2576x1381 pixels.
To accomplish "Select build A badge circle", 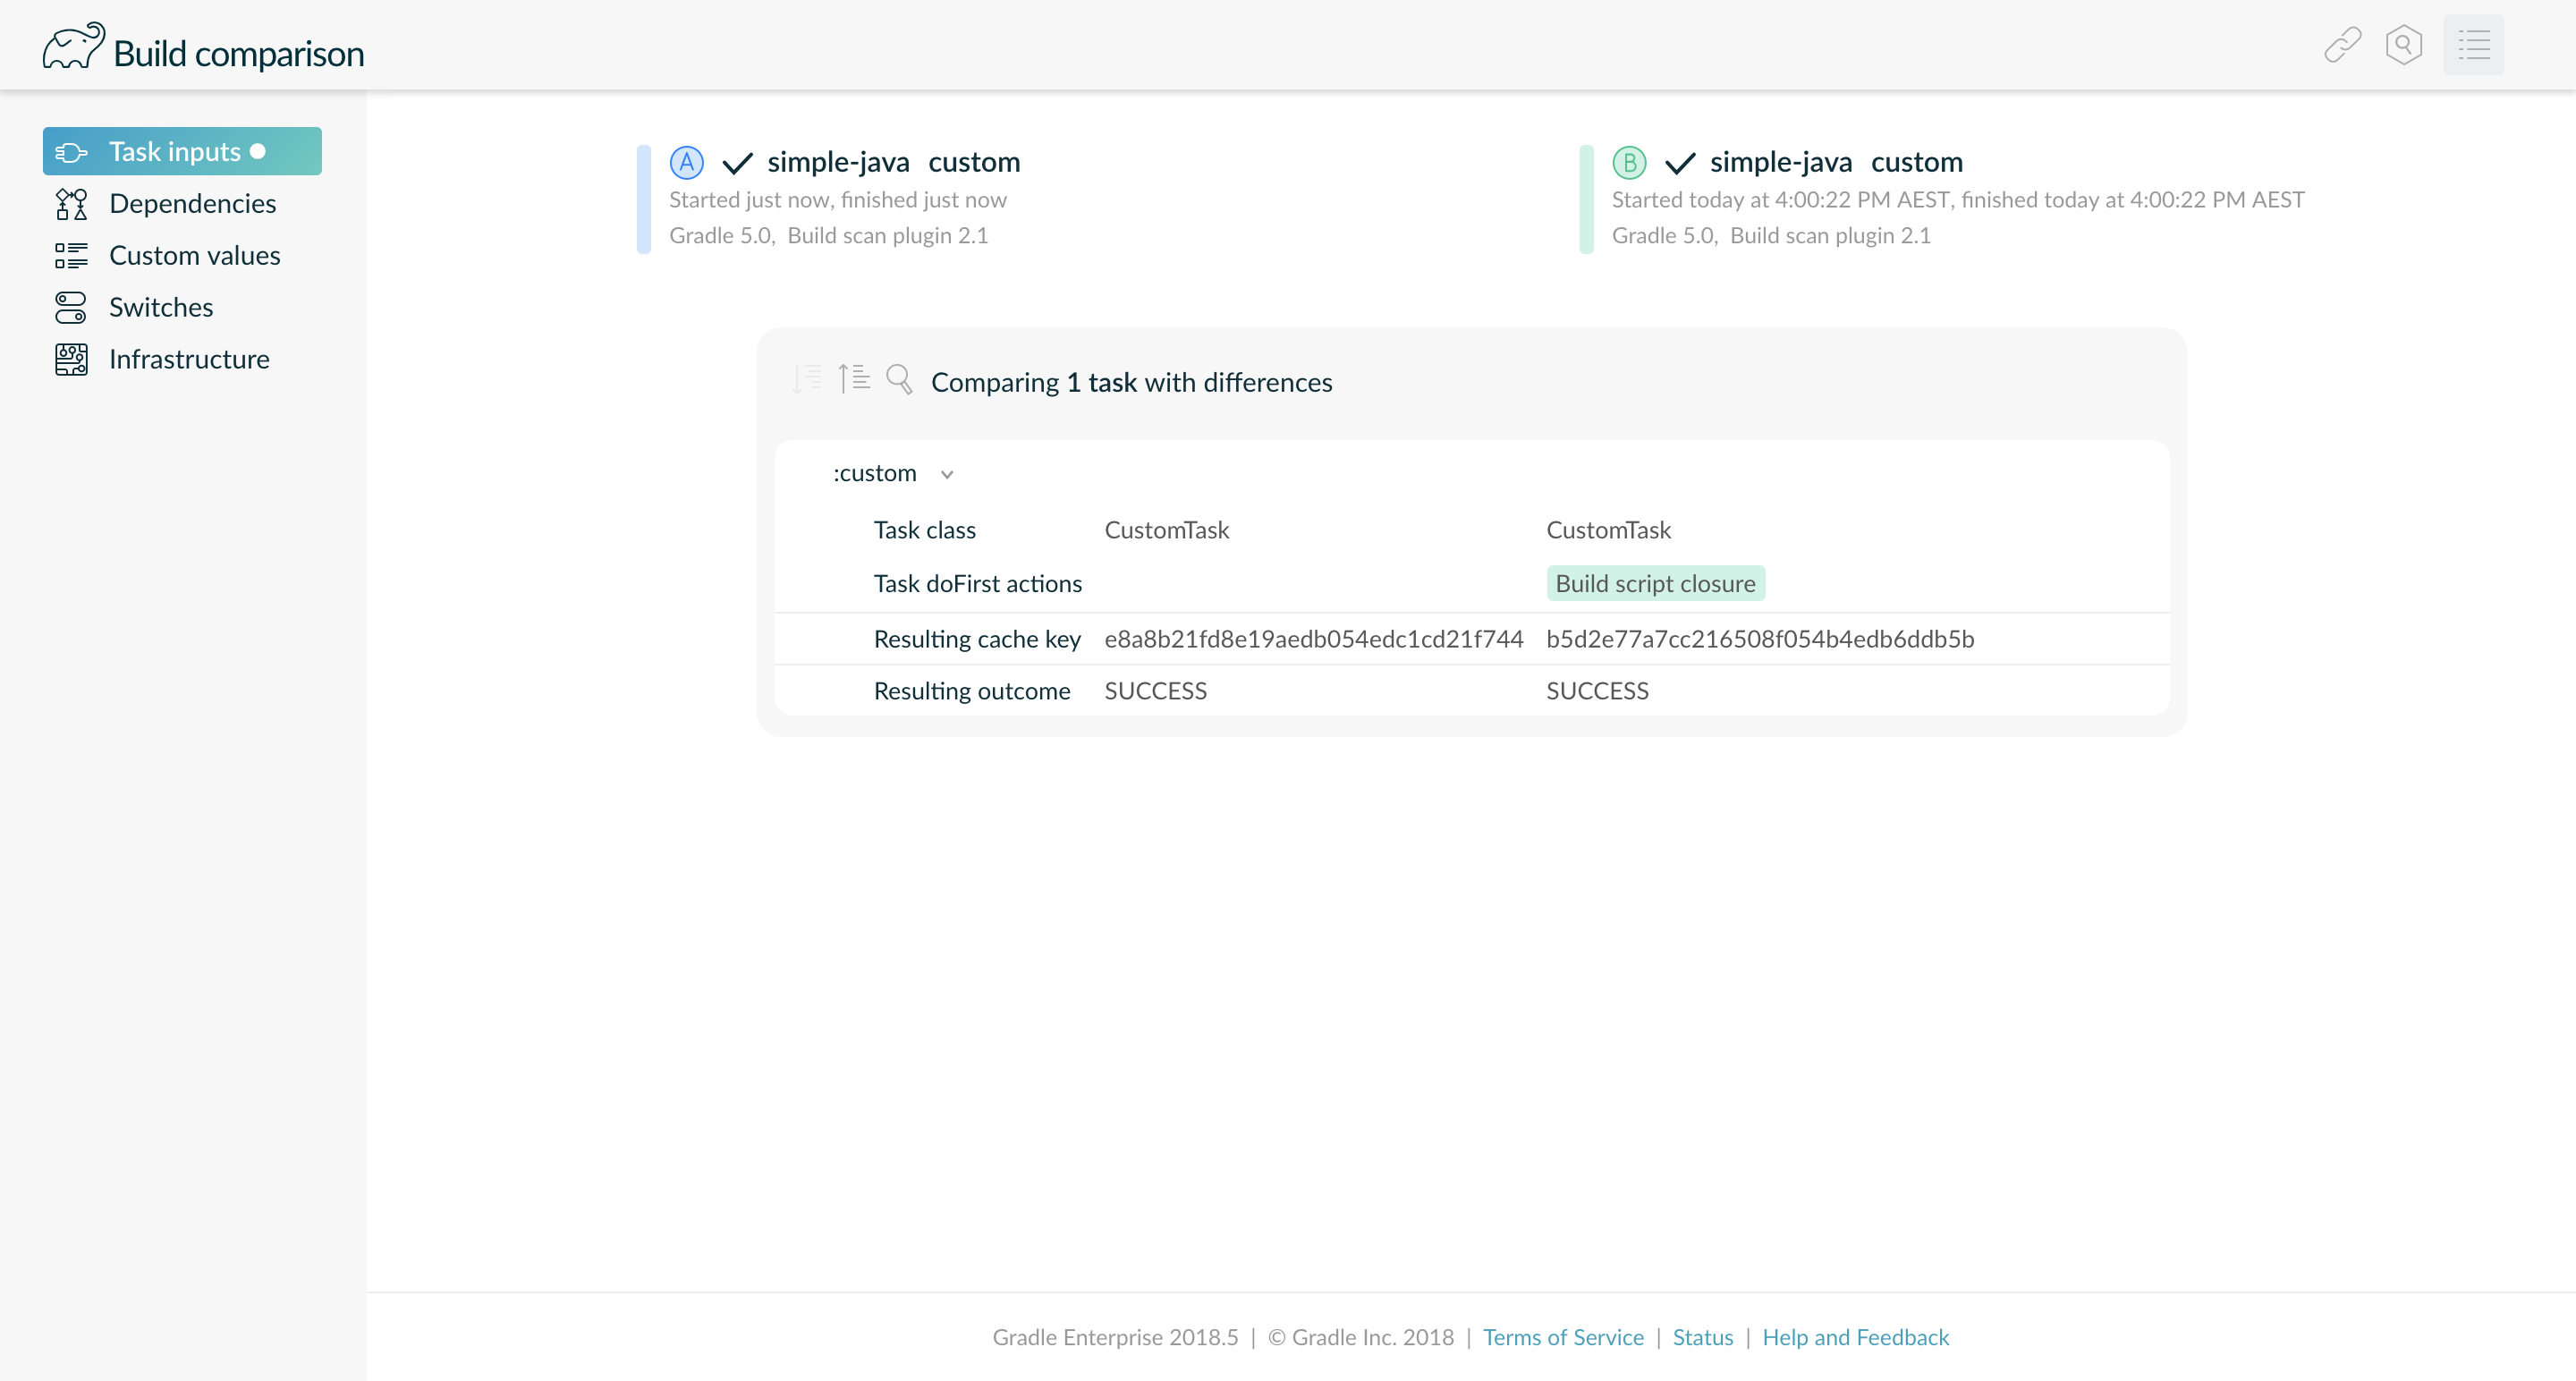I will point(686,161).
